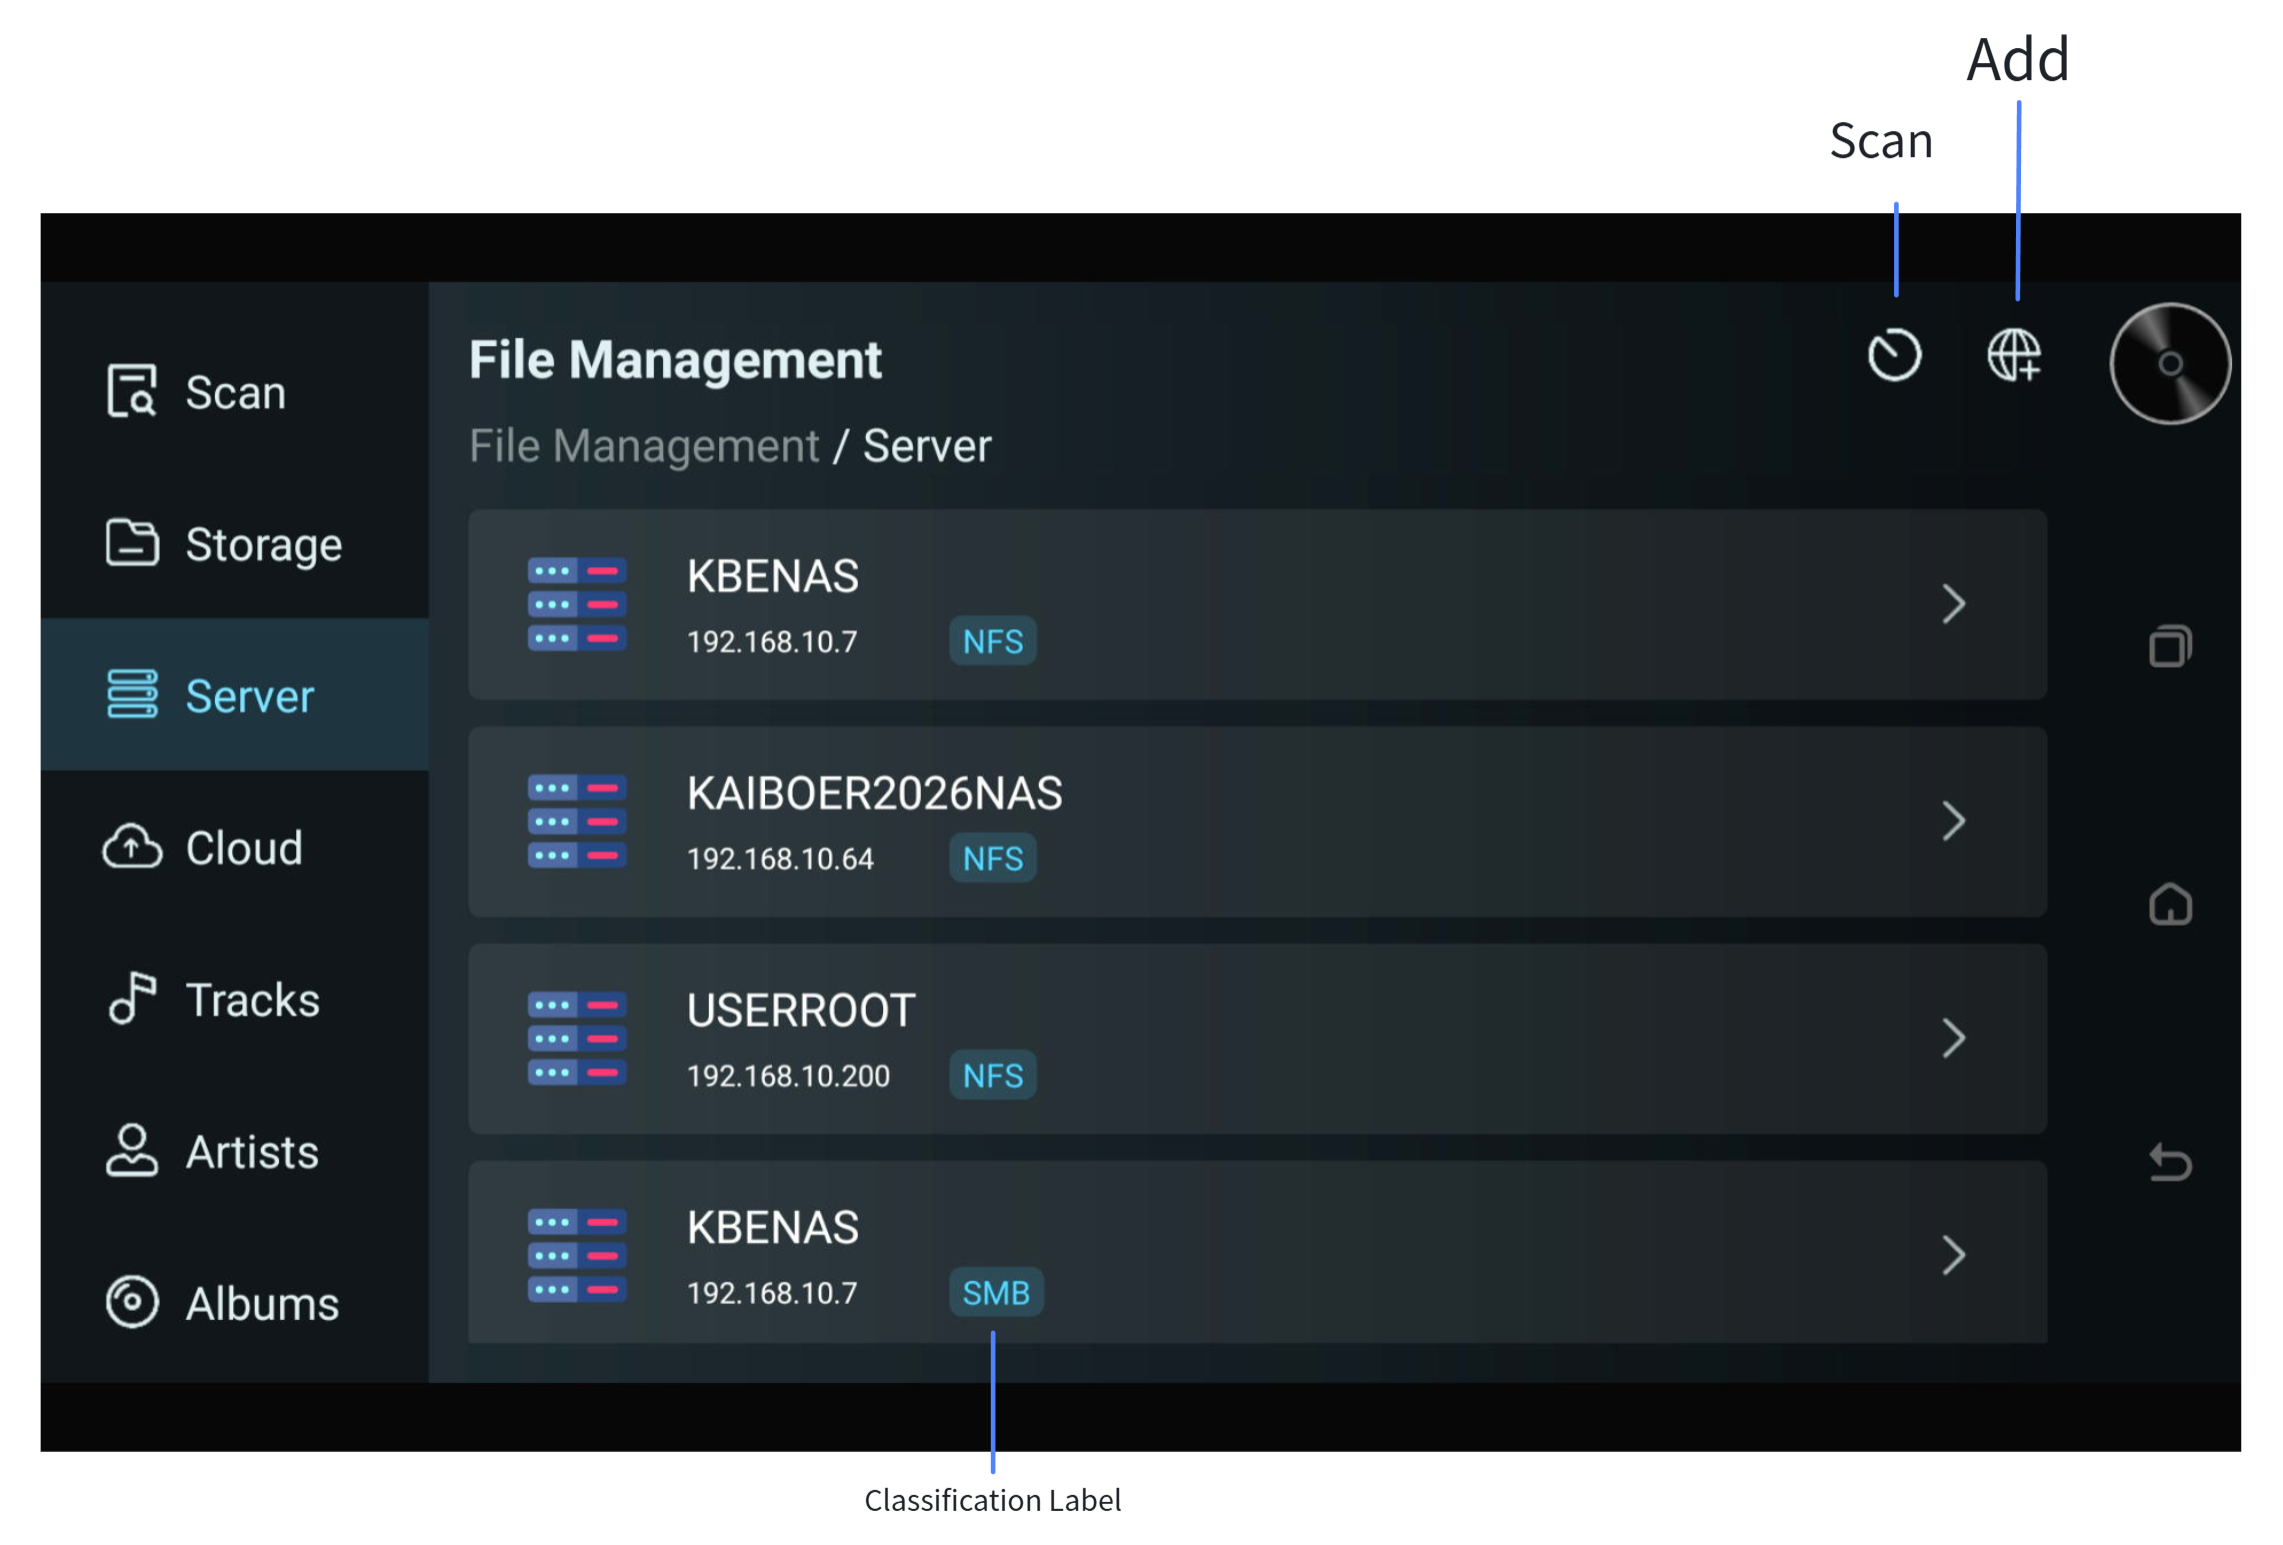Click the Scan refresh icon in header
This screenshot has width=2283, height=1545.
coord(1894,355)
